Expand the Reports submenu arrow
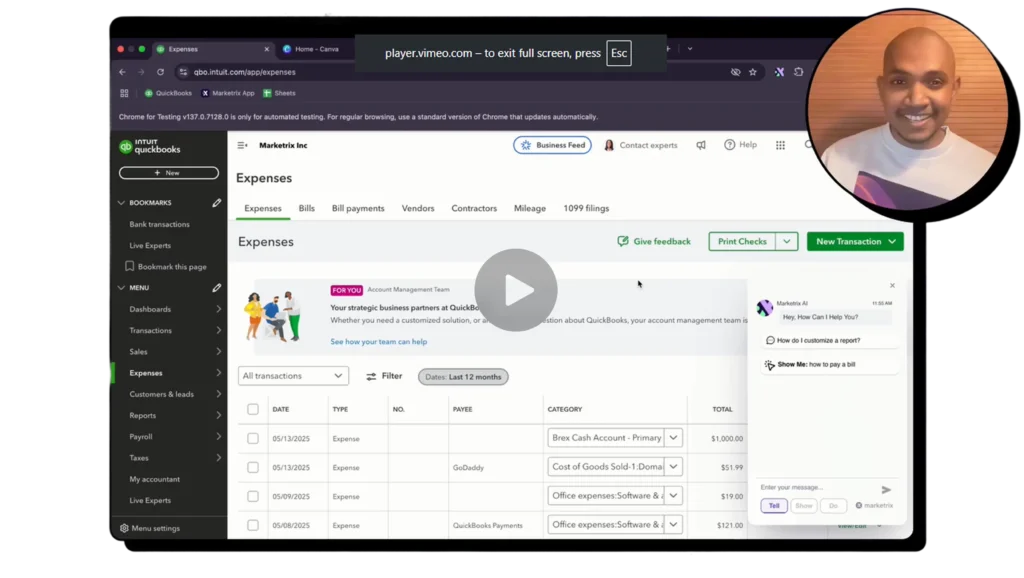This screenshot has height=578, width=1024. point(218,415)
